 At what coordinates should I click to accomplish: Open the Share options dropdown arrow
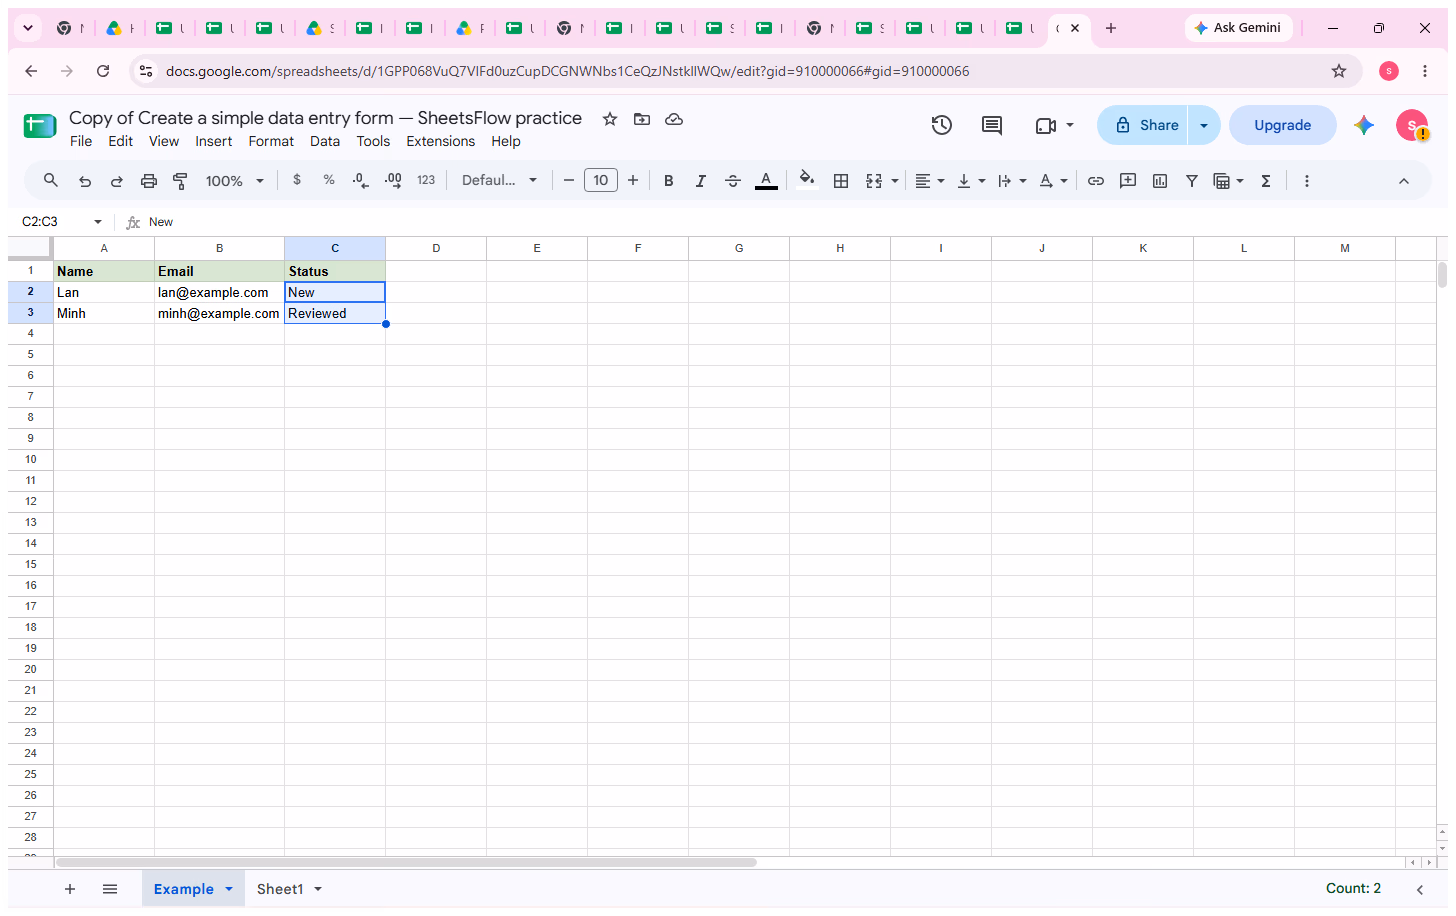1204,125
